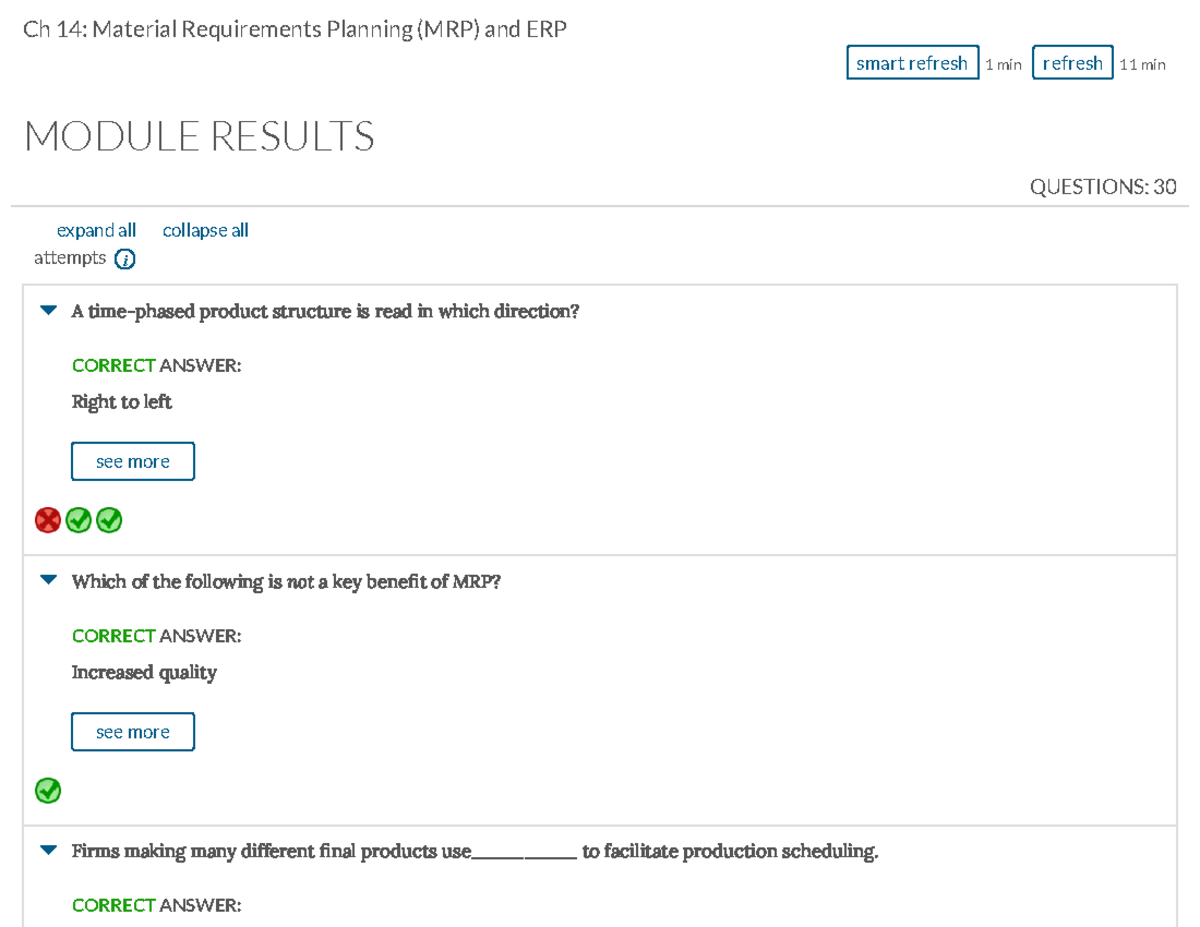Select the first green checkmark attempt icon

(x=78, y=520)
